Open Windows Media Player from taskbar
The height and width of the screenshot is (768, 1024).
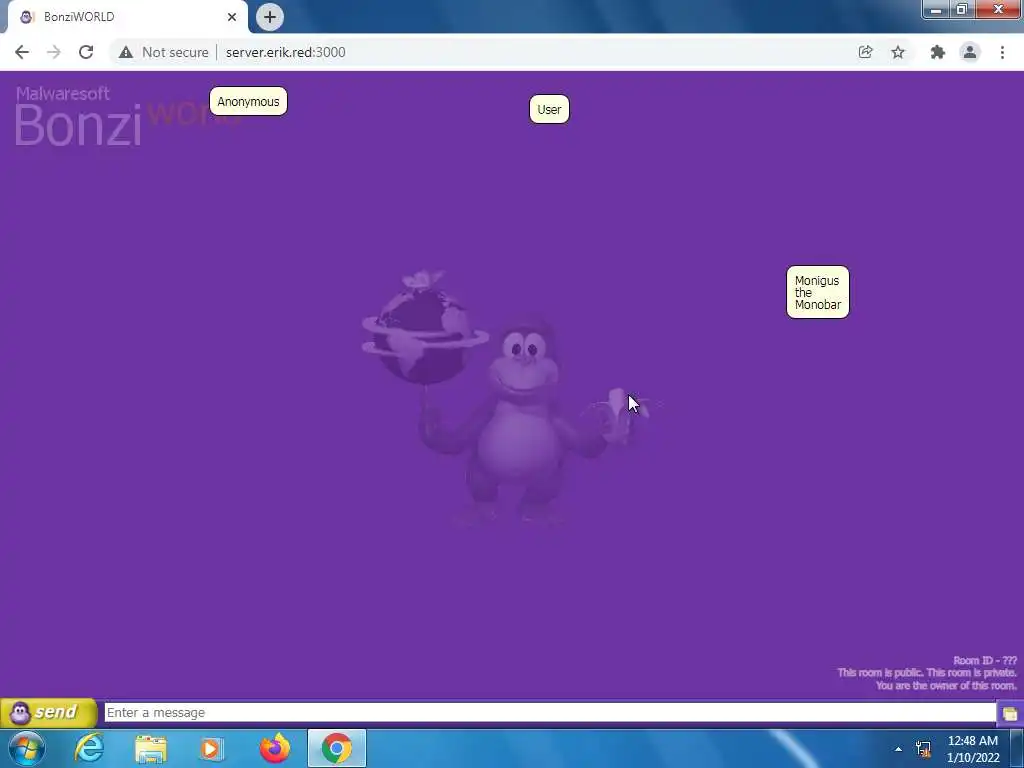pos(211,748)
